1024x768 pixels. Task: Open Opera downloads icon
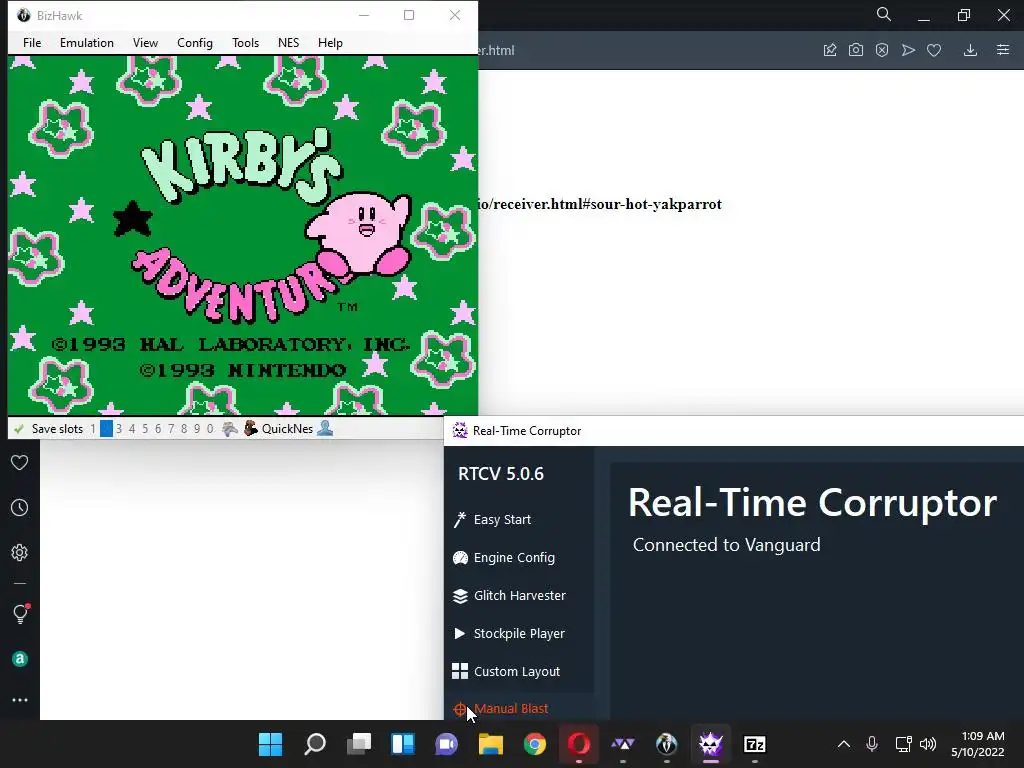970,50
